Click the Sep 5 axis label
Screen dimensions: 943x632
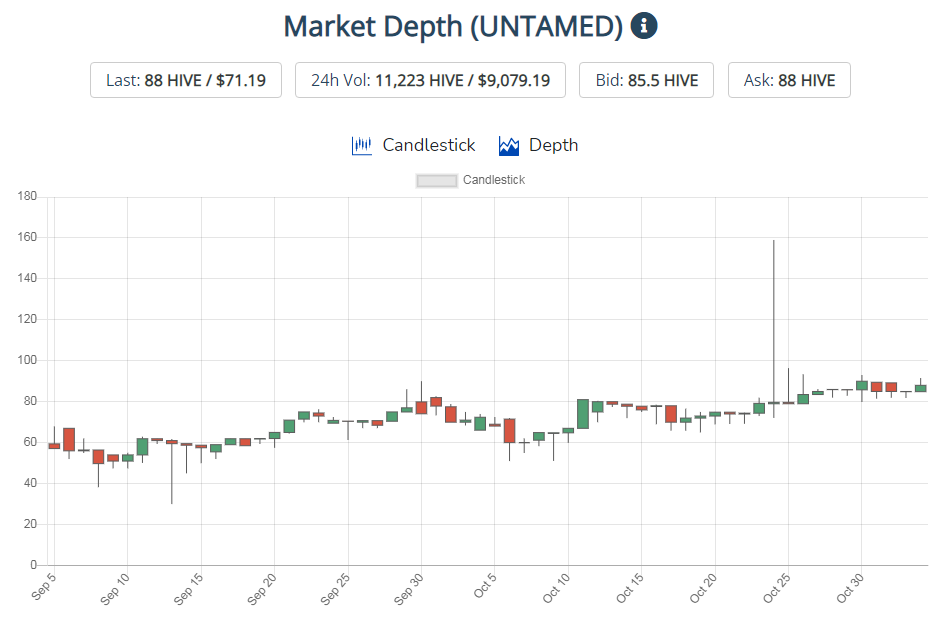tap(43, 587)
